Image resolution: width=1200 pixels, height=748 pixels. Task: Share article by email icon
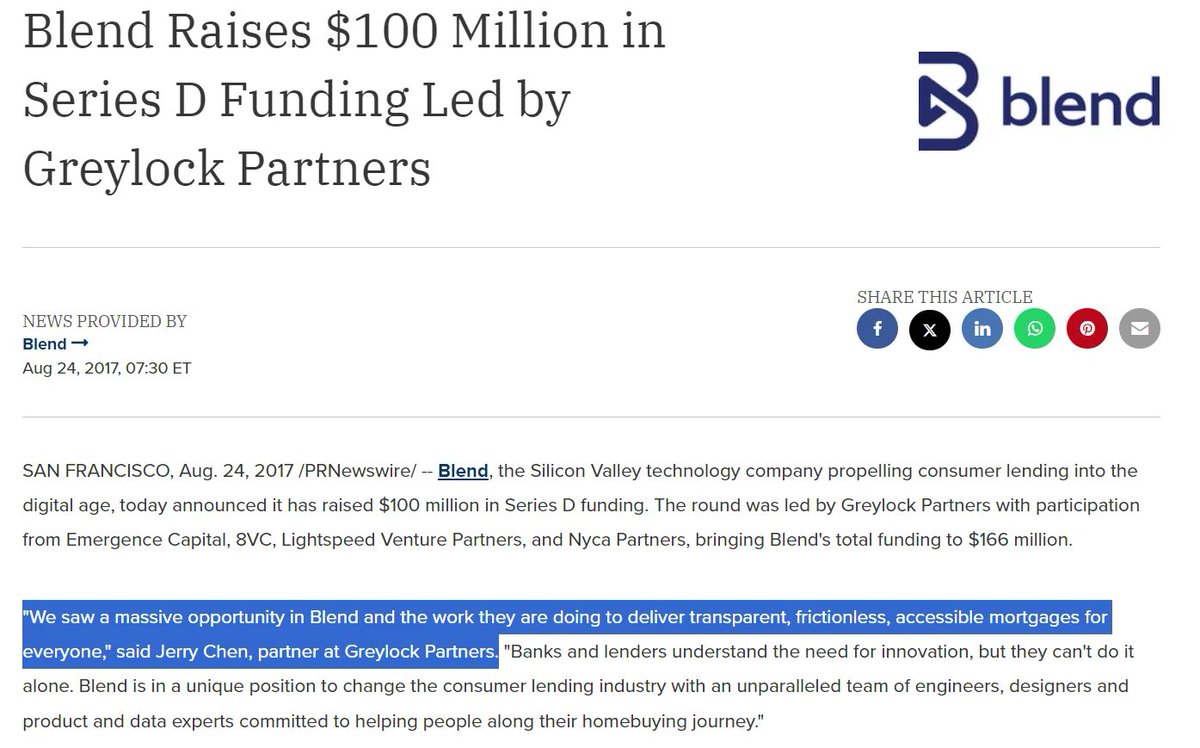point(1140,329)
